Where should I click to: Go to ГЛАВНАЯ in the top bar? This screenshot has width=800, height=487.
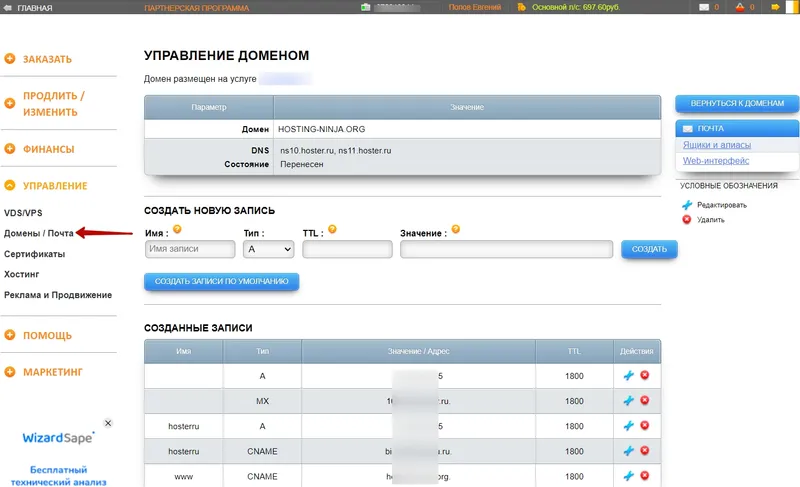(x=35, y=8)
